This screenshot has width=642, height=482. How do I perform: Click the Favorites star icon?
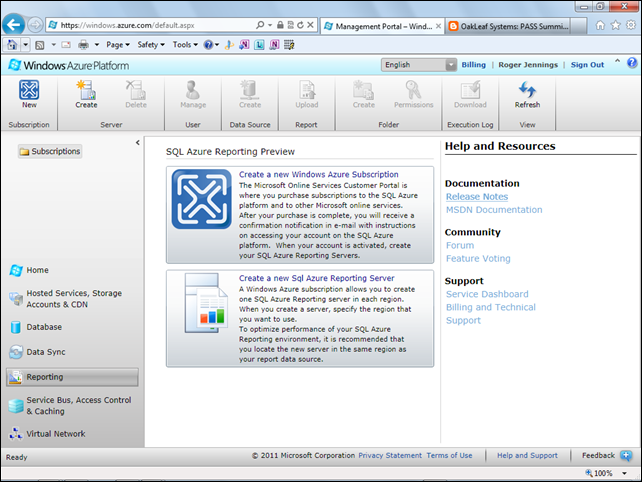tap(615, 25)
